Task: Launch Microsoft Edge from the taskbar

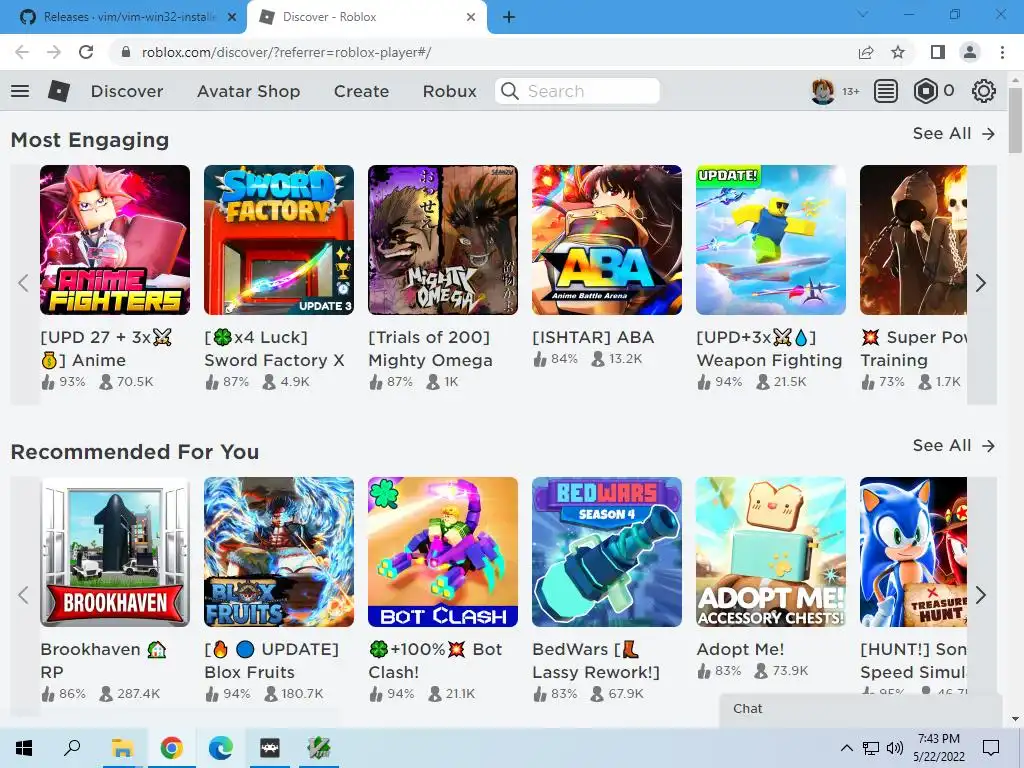Action: coord(221,748)
